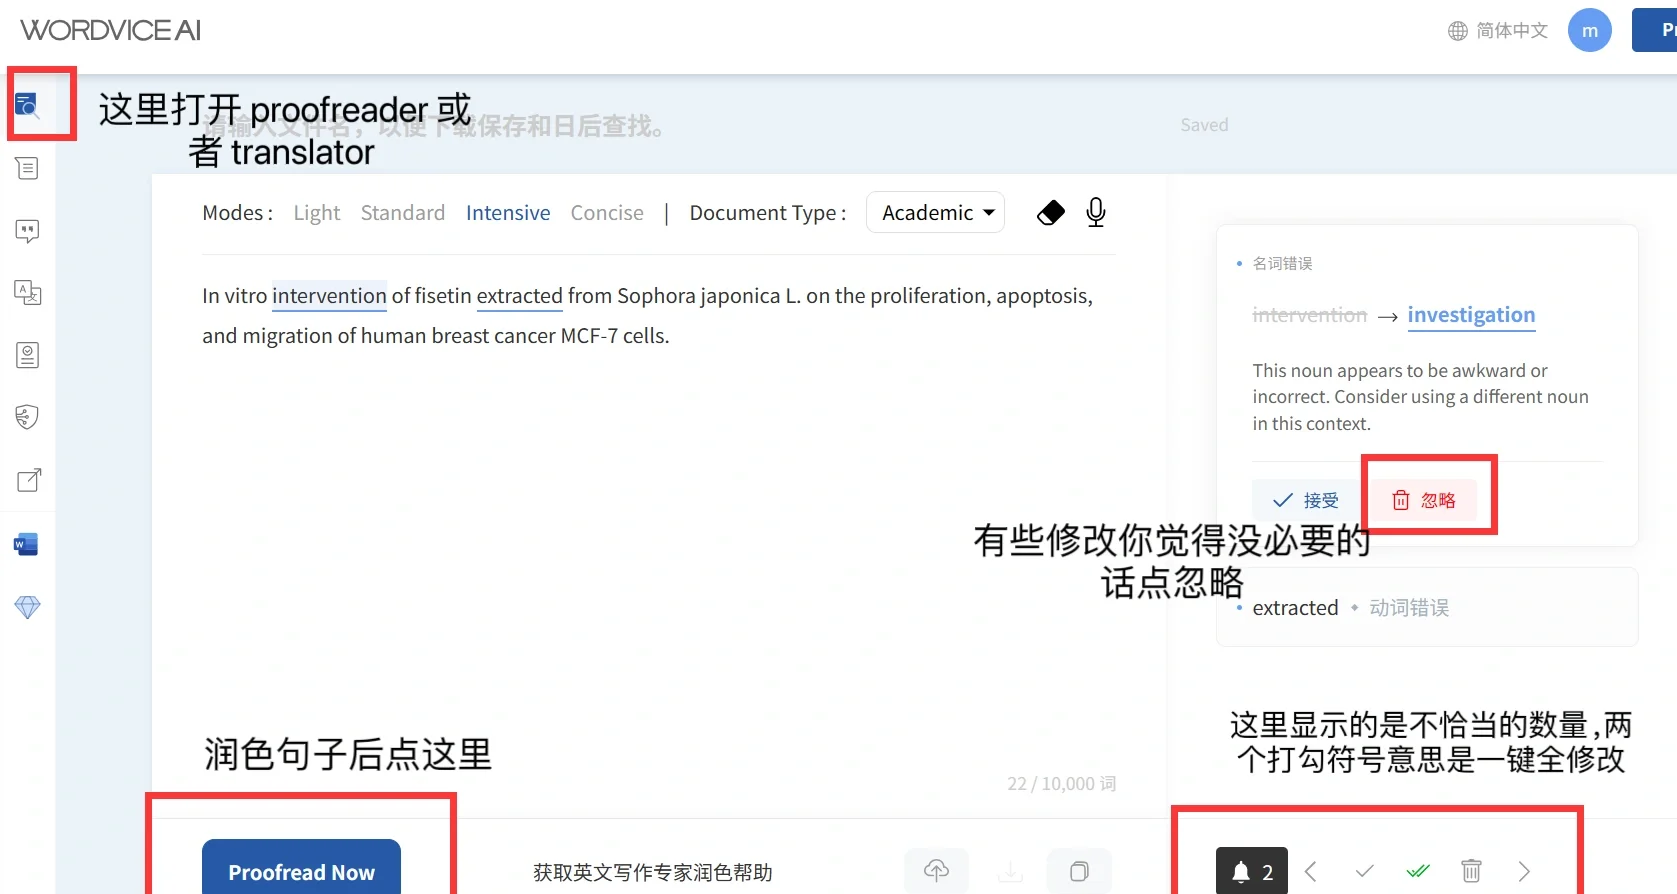Image resolution: width=1677 pixels, height=894 pixels.
Task: Open the shield AI detector icon
Action: pos(27,417)
